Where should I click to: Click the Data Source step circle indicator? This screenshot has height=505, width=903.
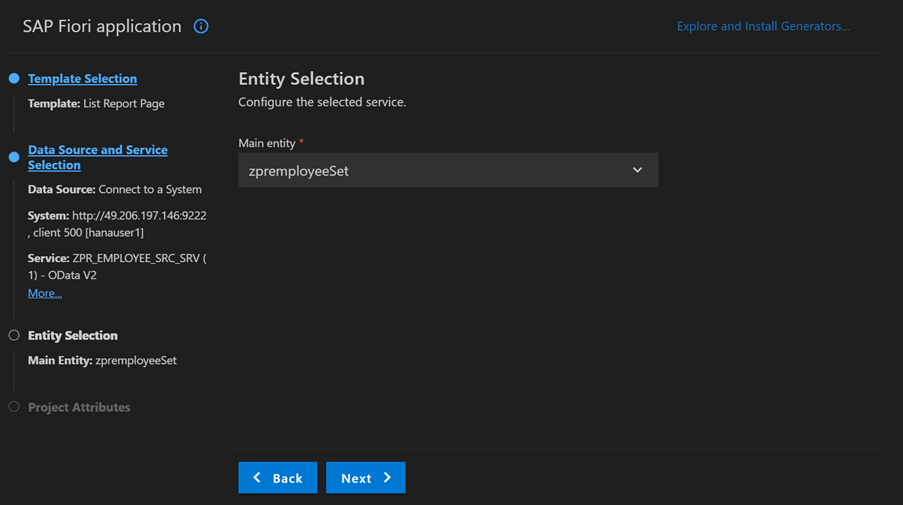point(14,157)
